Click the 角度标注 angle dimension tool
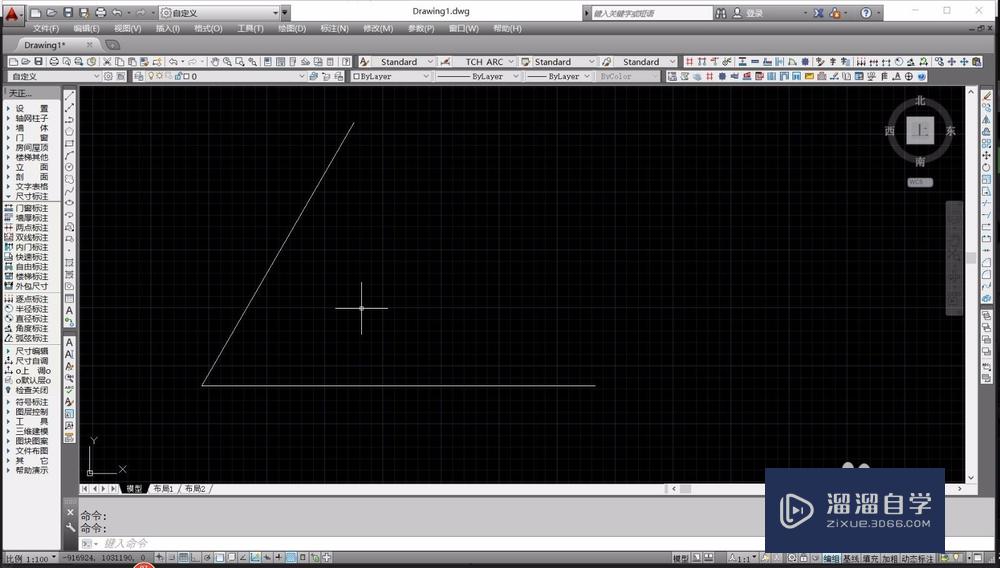The height and width of the screenshot is (568, 1000). click(x=26, y=328)
